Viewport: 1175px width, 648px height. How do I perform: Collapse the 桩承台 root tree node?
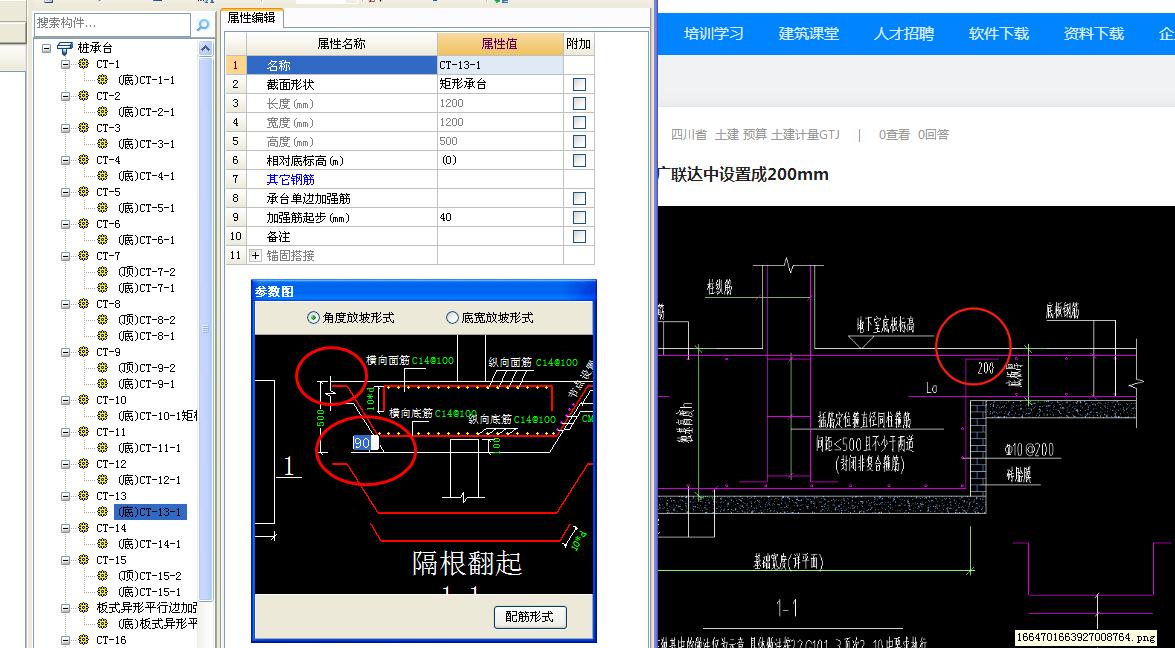pyautogui.click(x=46, y=48)
